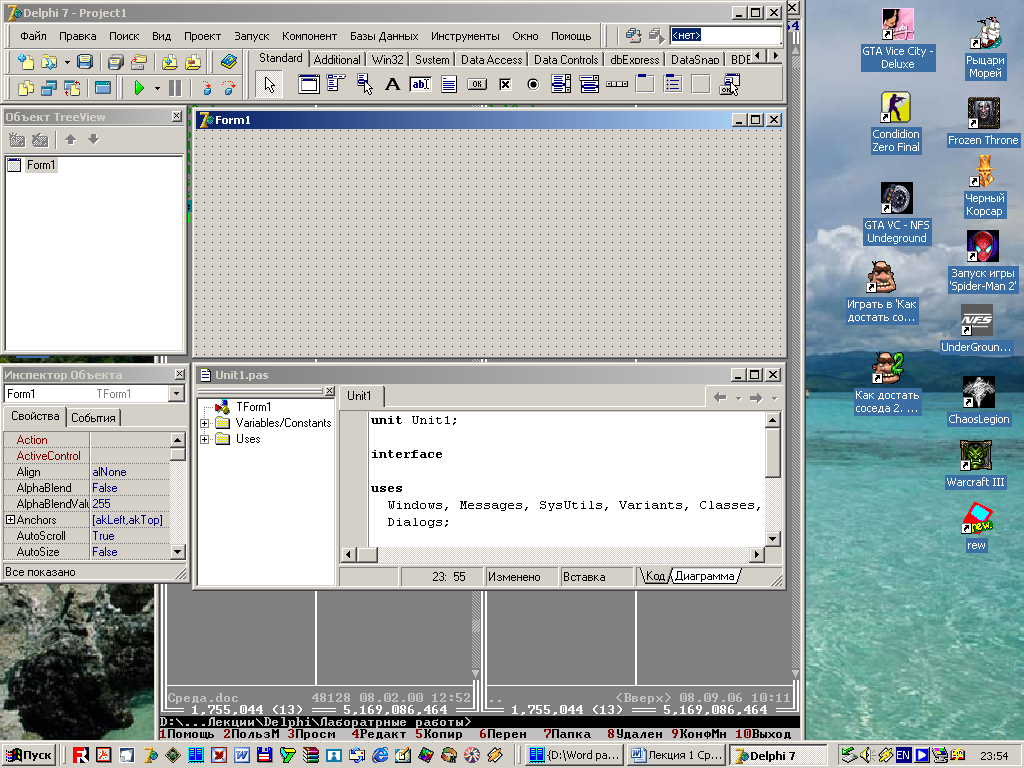
Task: Select the arrow pointer tool in palette
Action: click(x=269, y=84)
